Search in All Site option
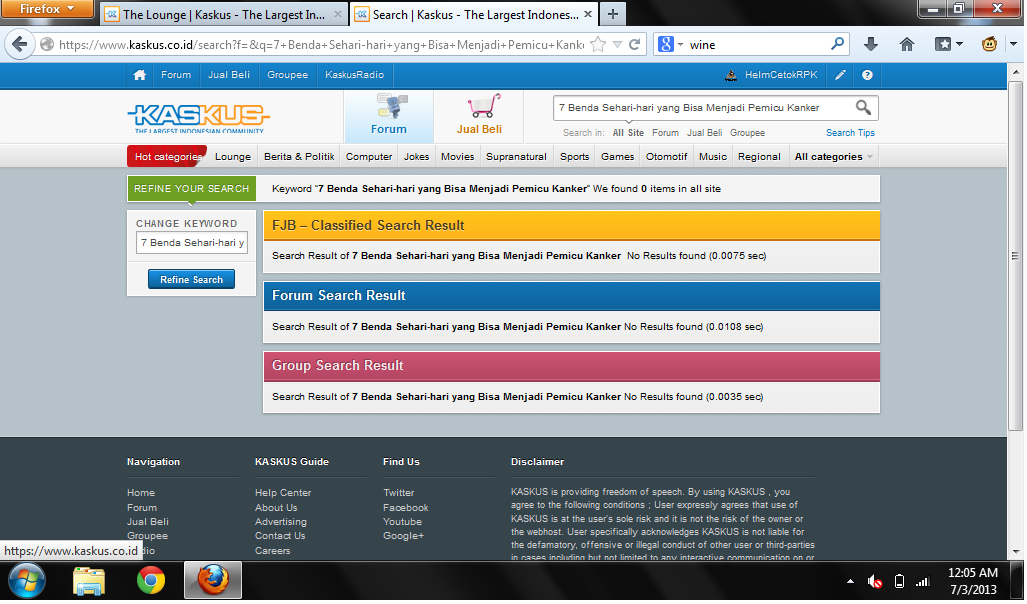The image size is (1027, 604). [628, 132]
